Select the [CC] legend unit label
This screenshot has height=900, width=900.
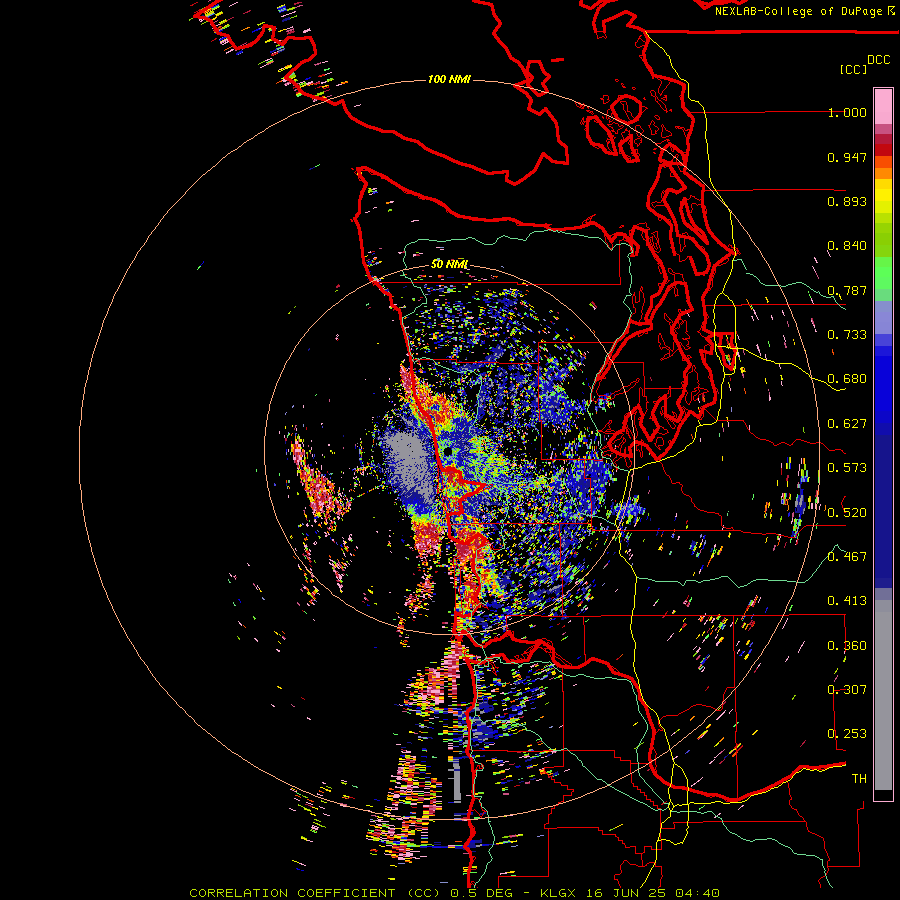(853, 69)
